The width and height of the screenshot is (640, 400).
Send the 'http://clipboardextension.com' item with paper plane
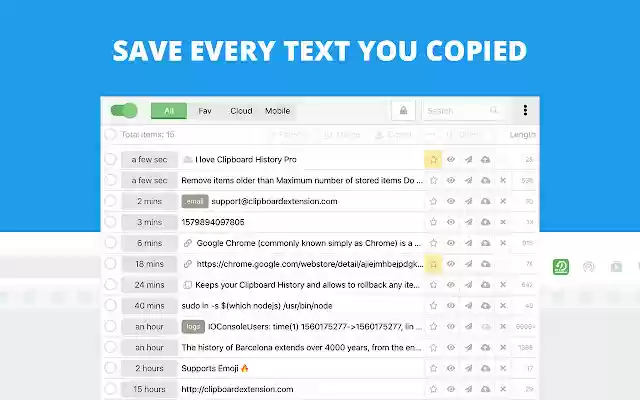pyautogui.click(x=468, y=389)
